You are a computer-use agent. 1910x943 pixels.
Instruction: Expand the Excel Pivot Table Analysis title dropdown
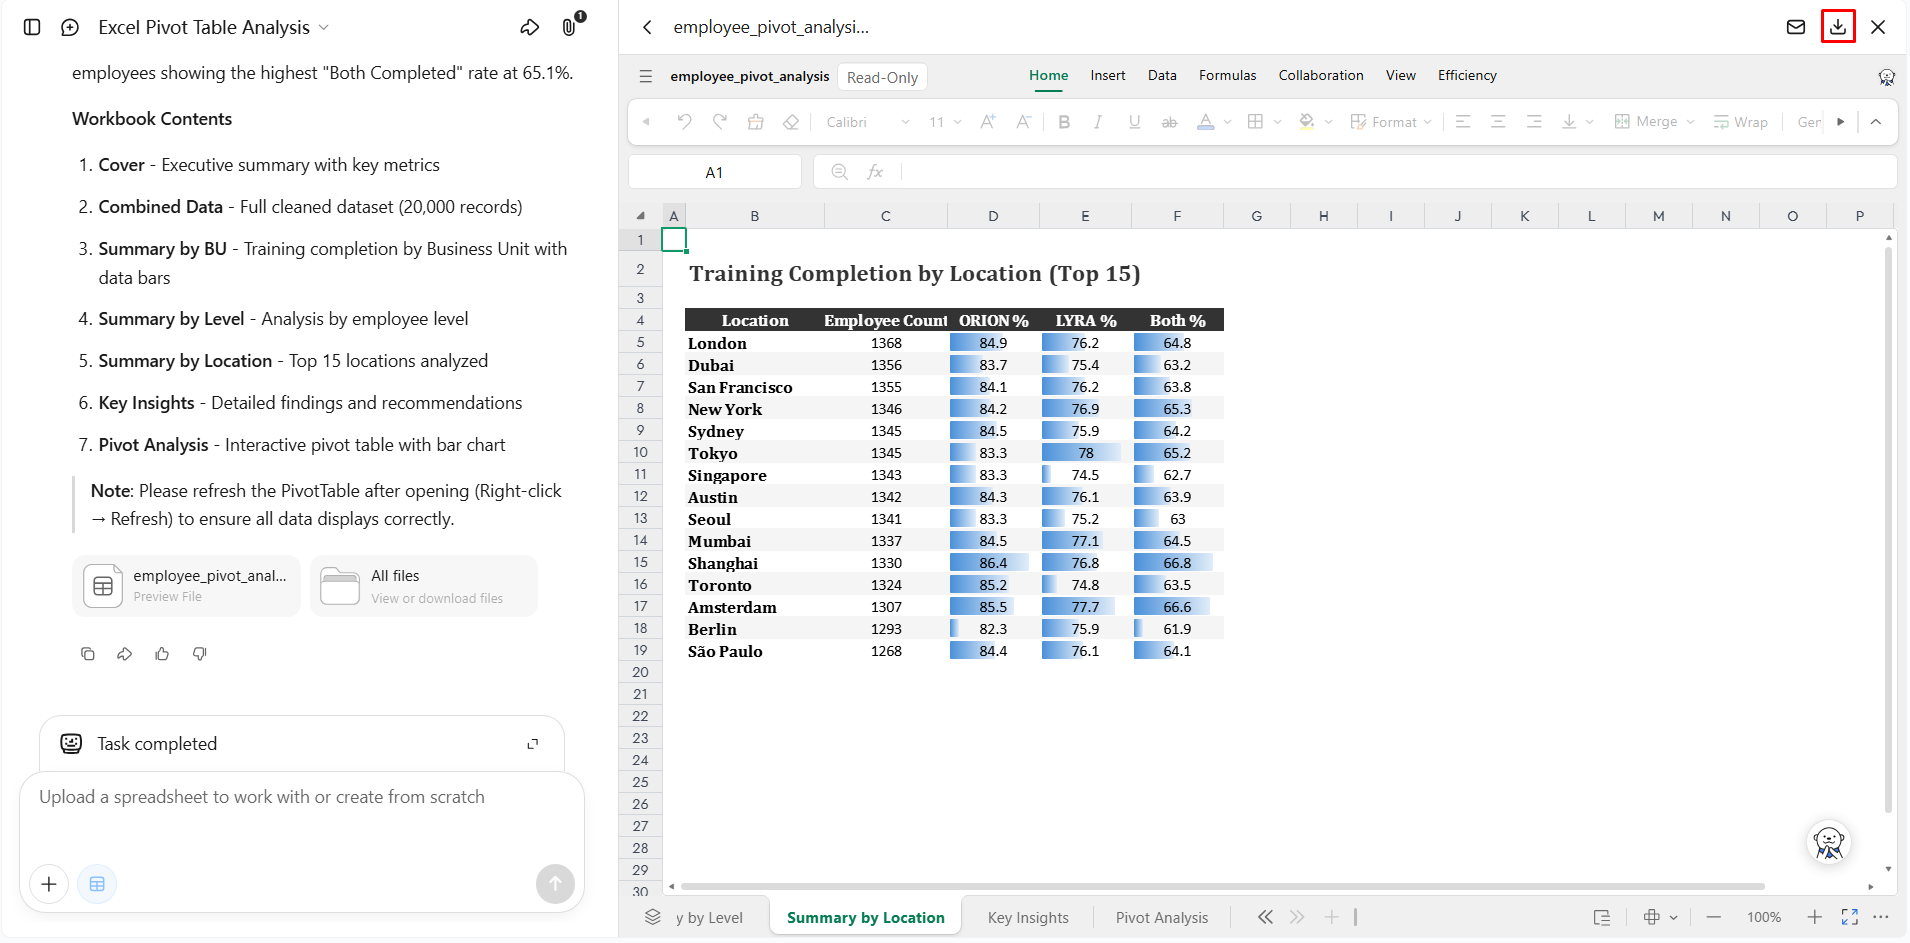(324, 28)
